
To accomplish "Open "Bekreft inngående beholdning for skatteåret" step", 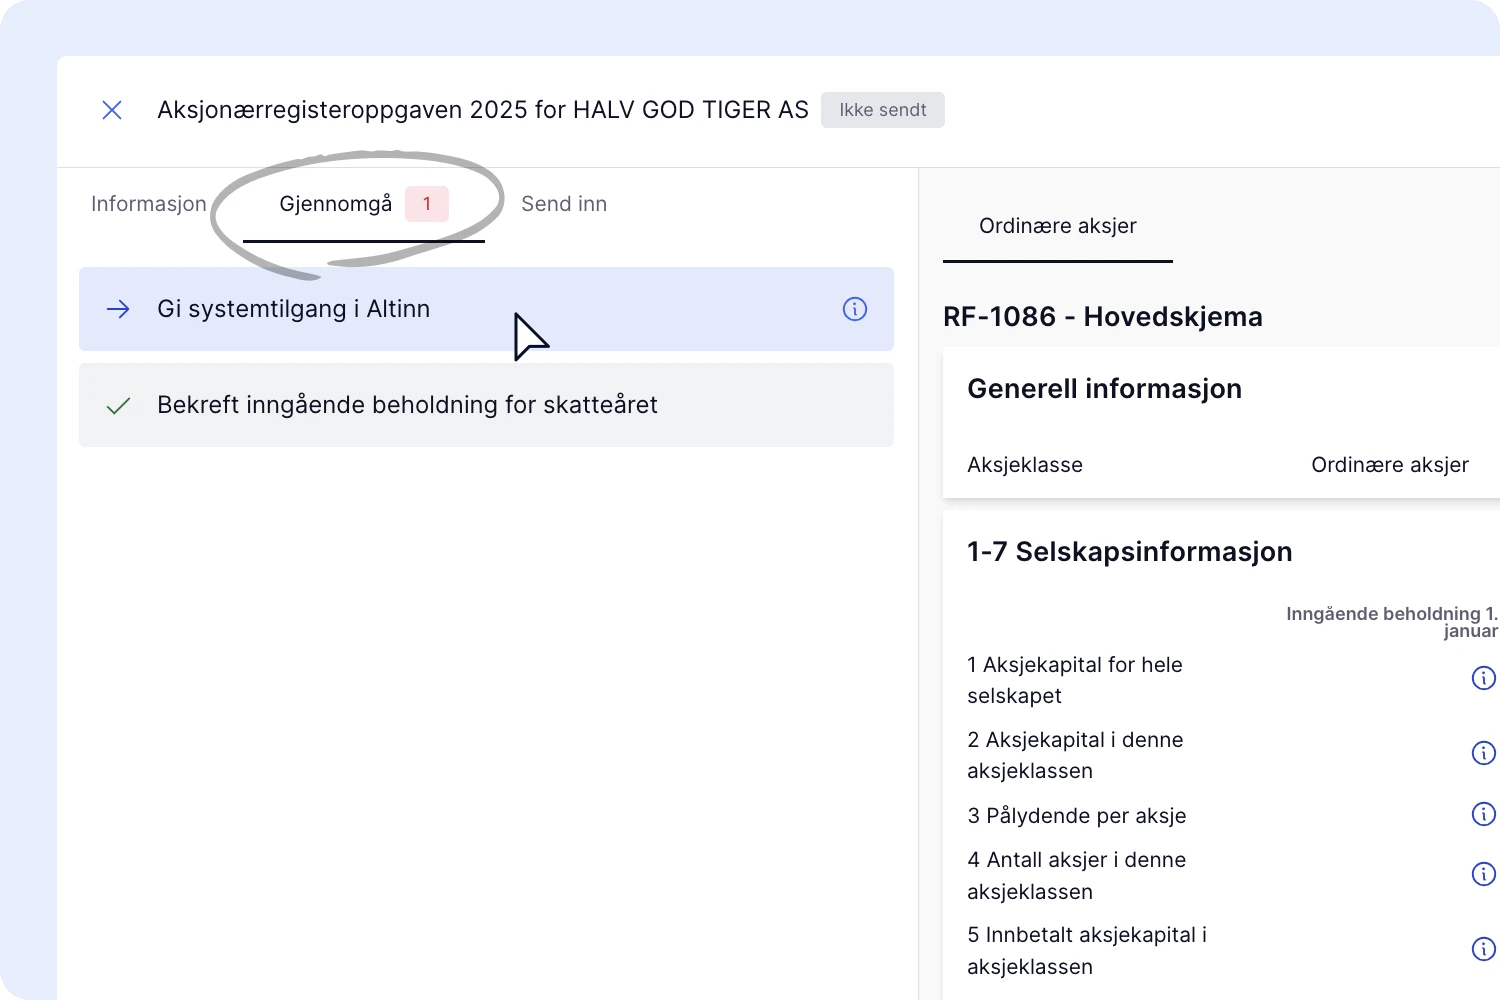I will click(x=407, y=405).
